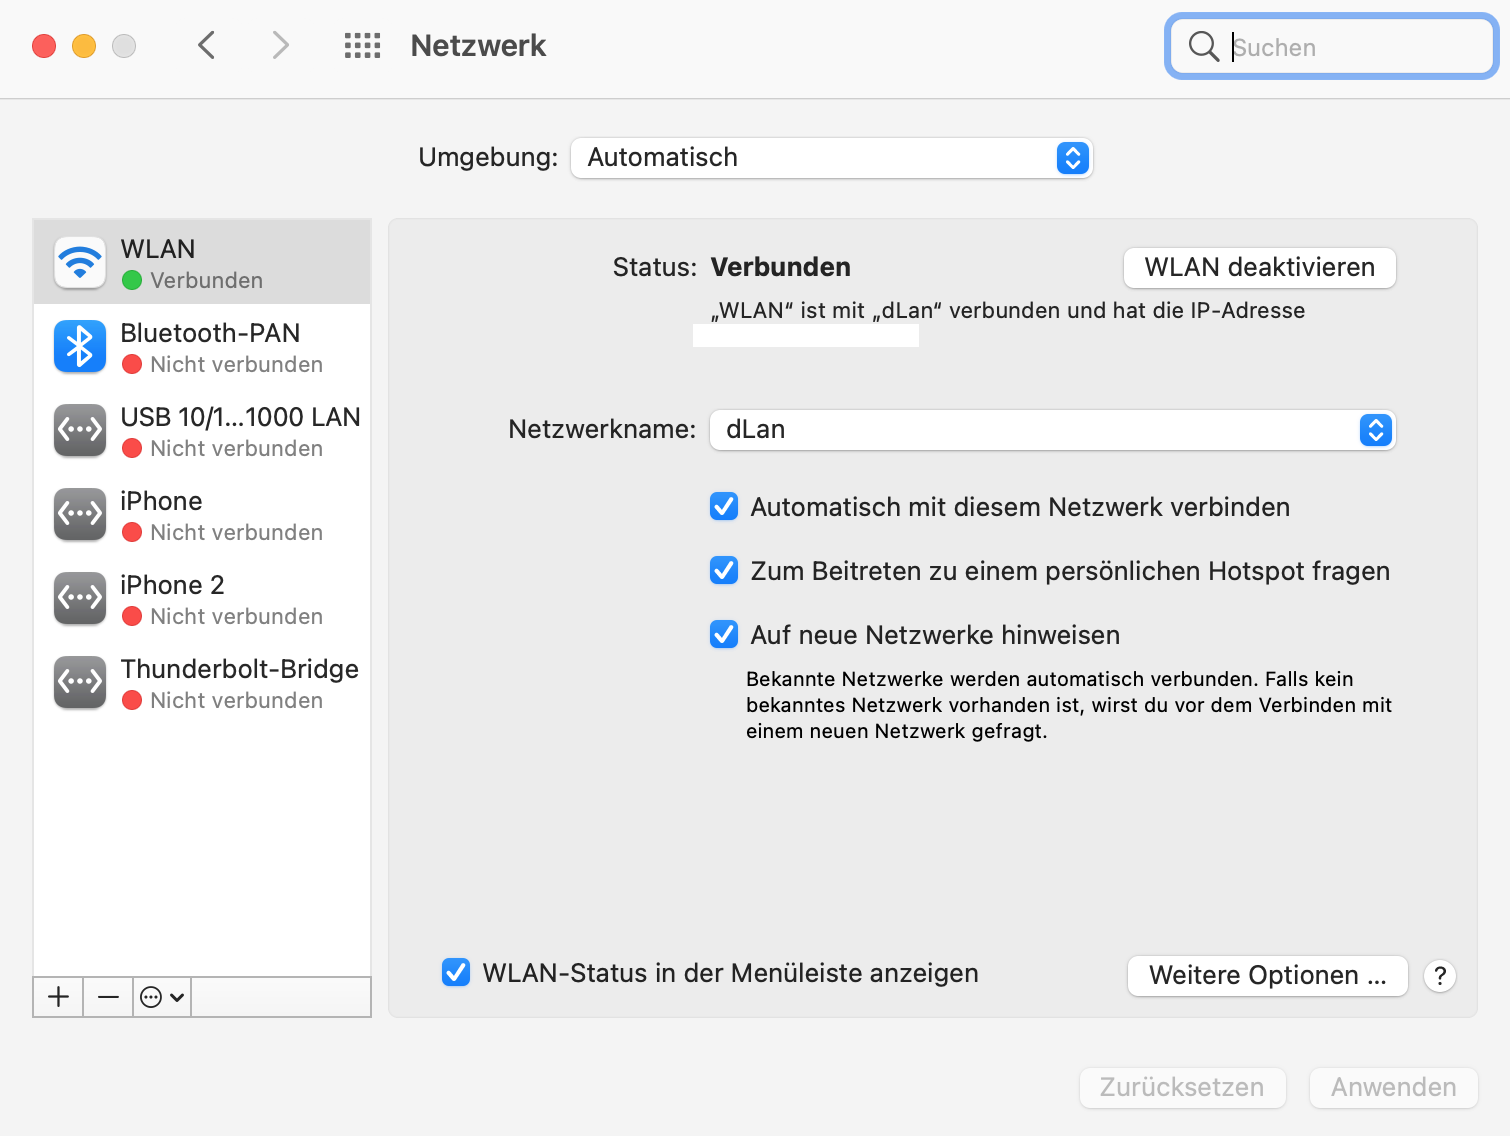Open 'Weitere Optionen ...' settings
The image size is (1510, 1136).
(x=1267, y=976)
